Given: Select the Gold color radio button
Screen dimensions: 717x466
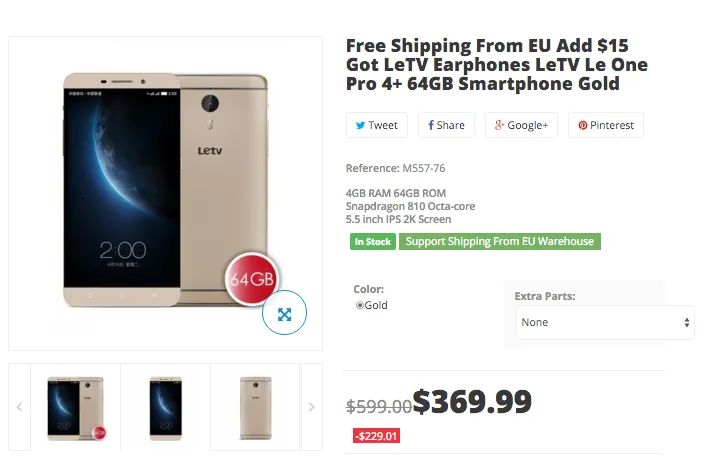Looking at the screenshot, I should tap(360, 306).
